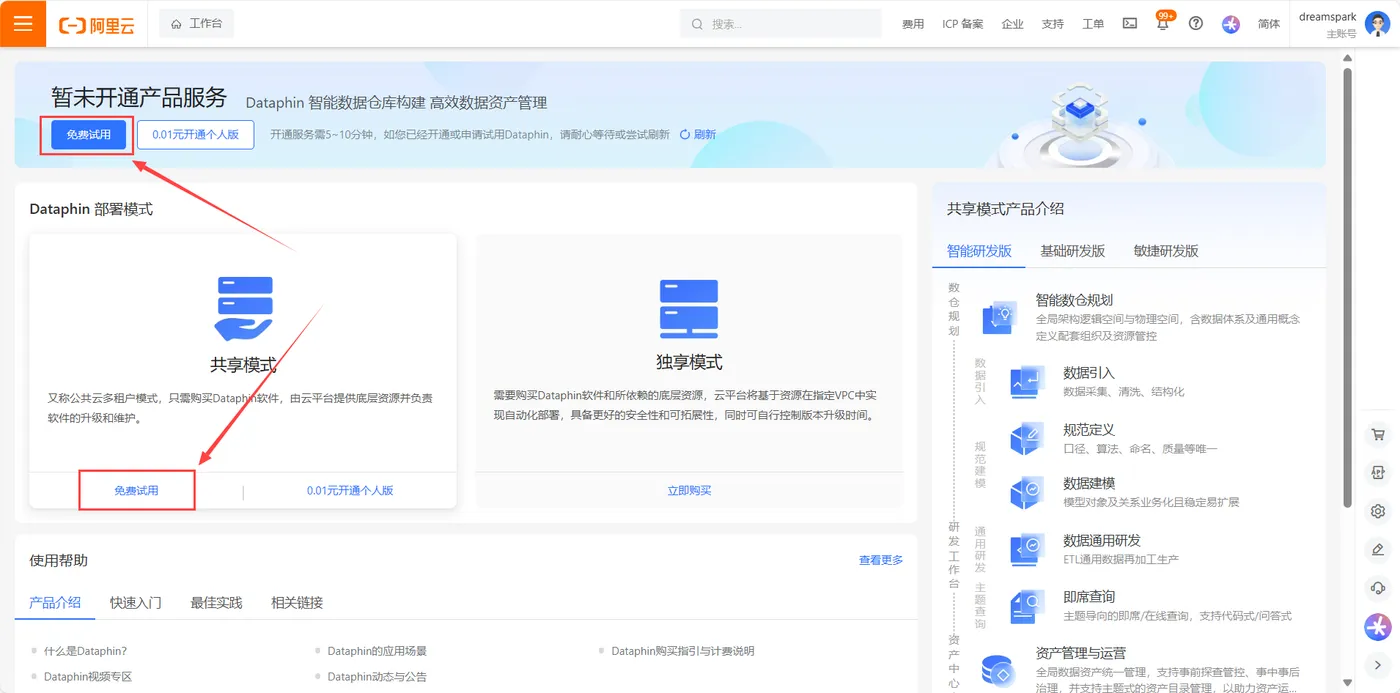Switch to the 相关链接 tab
Screen dimensions: 1400x693
tap(297, 603)
